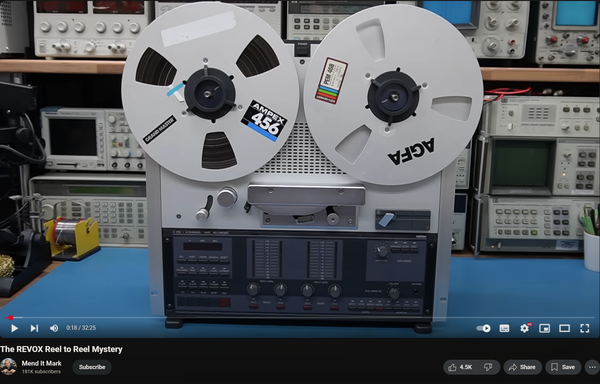The width and height of the screenshot is (600, 384).
Task: Switch to miniplayer mode
Action: click(x=545, y=328)
